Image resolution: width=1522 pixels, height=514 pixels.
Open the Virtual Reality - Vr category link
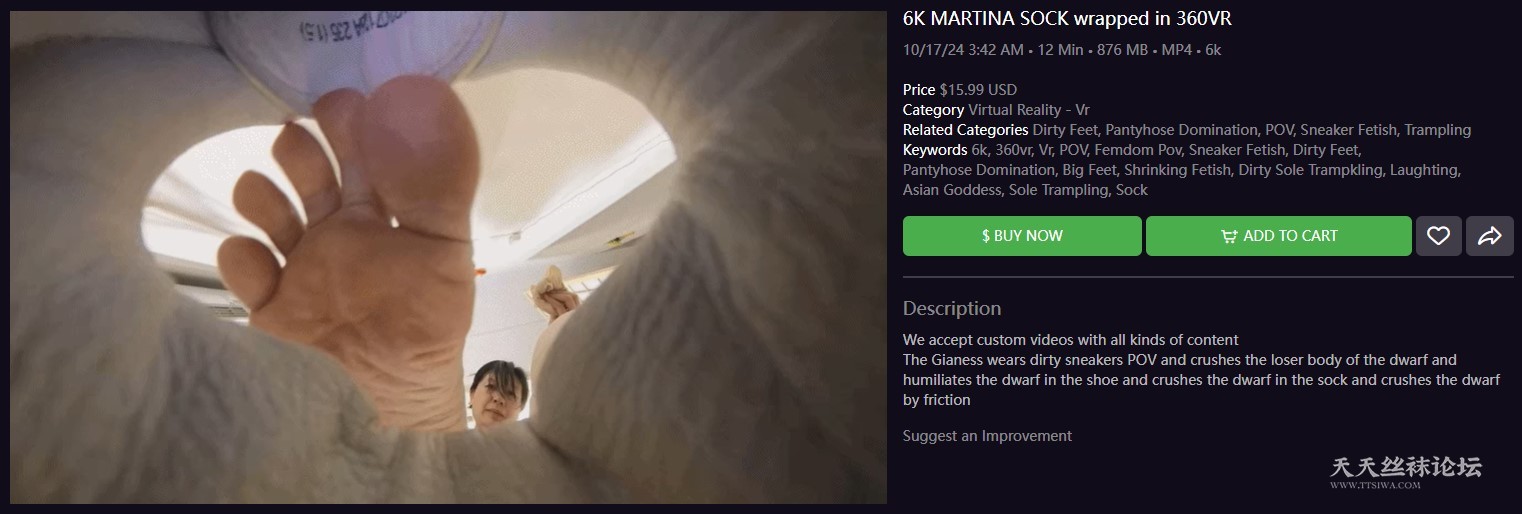click(1029, 110)
